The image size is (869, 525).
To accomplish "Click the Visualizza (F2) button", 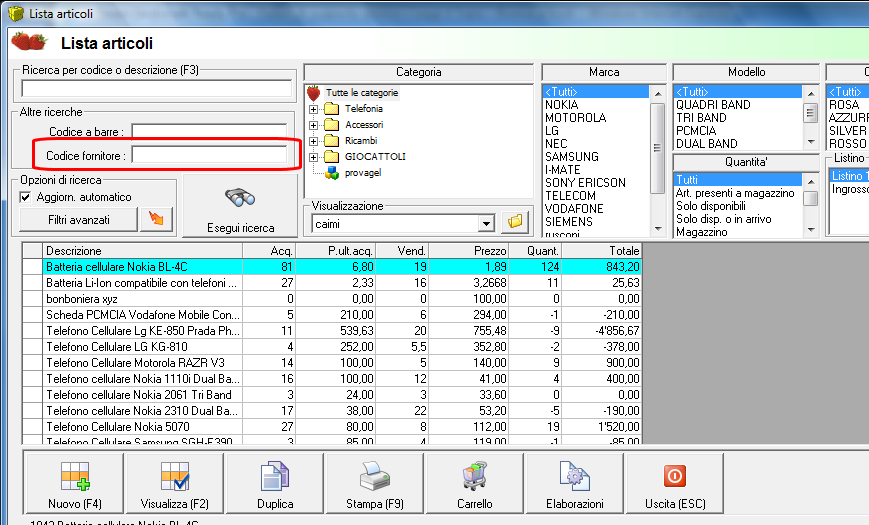I will point(175,483).
